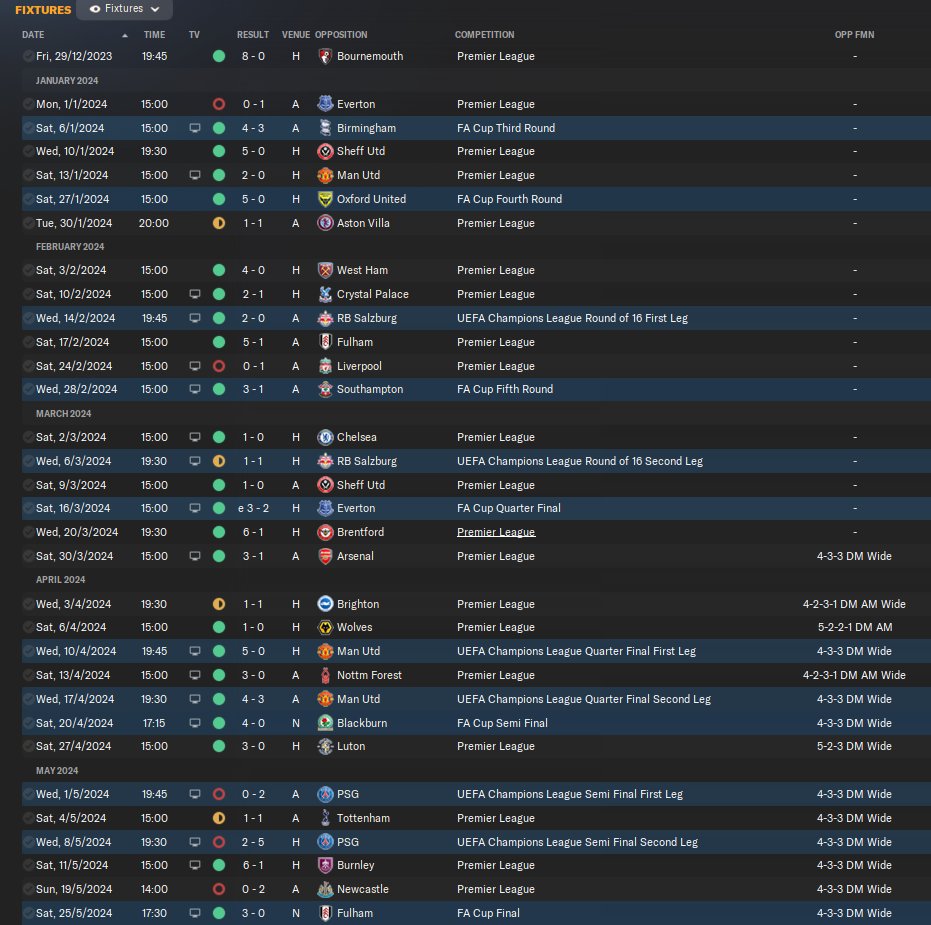Click the Brighton club badge
This screenshot has height=925, width=931.
[x=325, y=604]
